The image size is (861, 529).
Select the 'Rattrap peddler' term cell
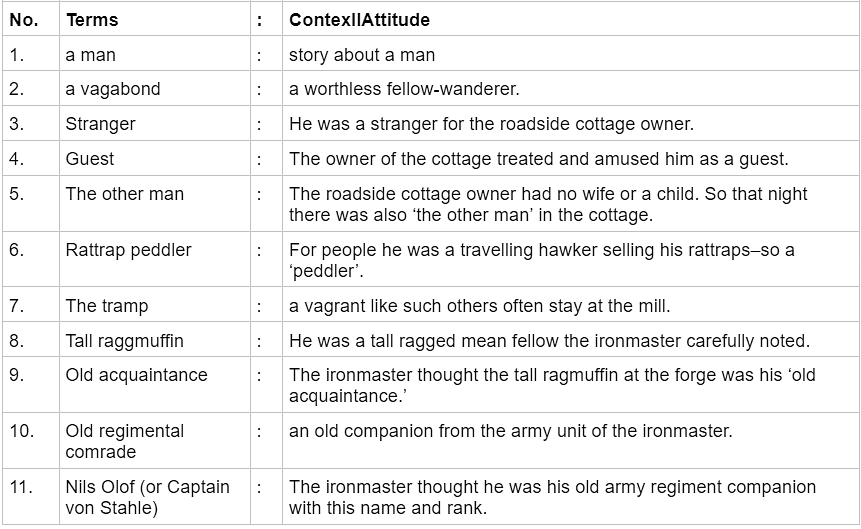point(155,260)
